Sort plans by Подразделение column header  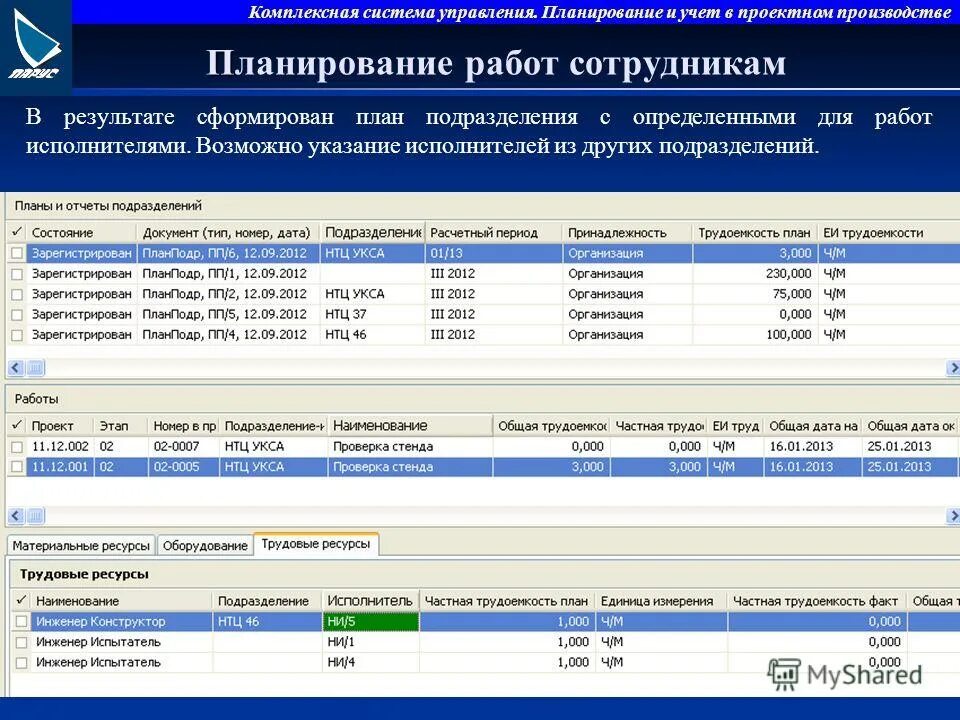(x=372, y=233)
